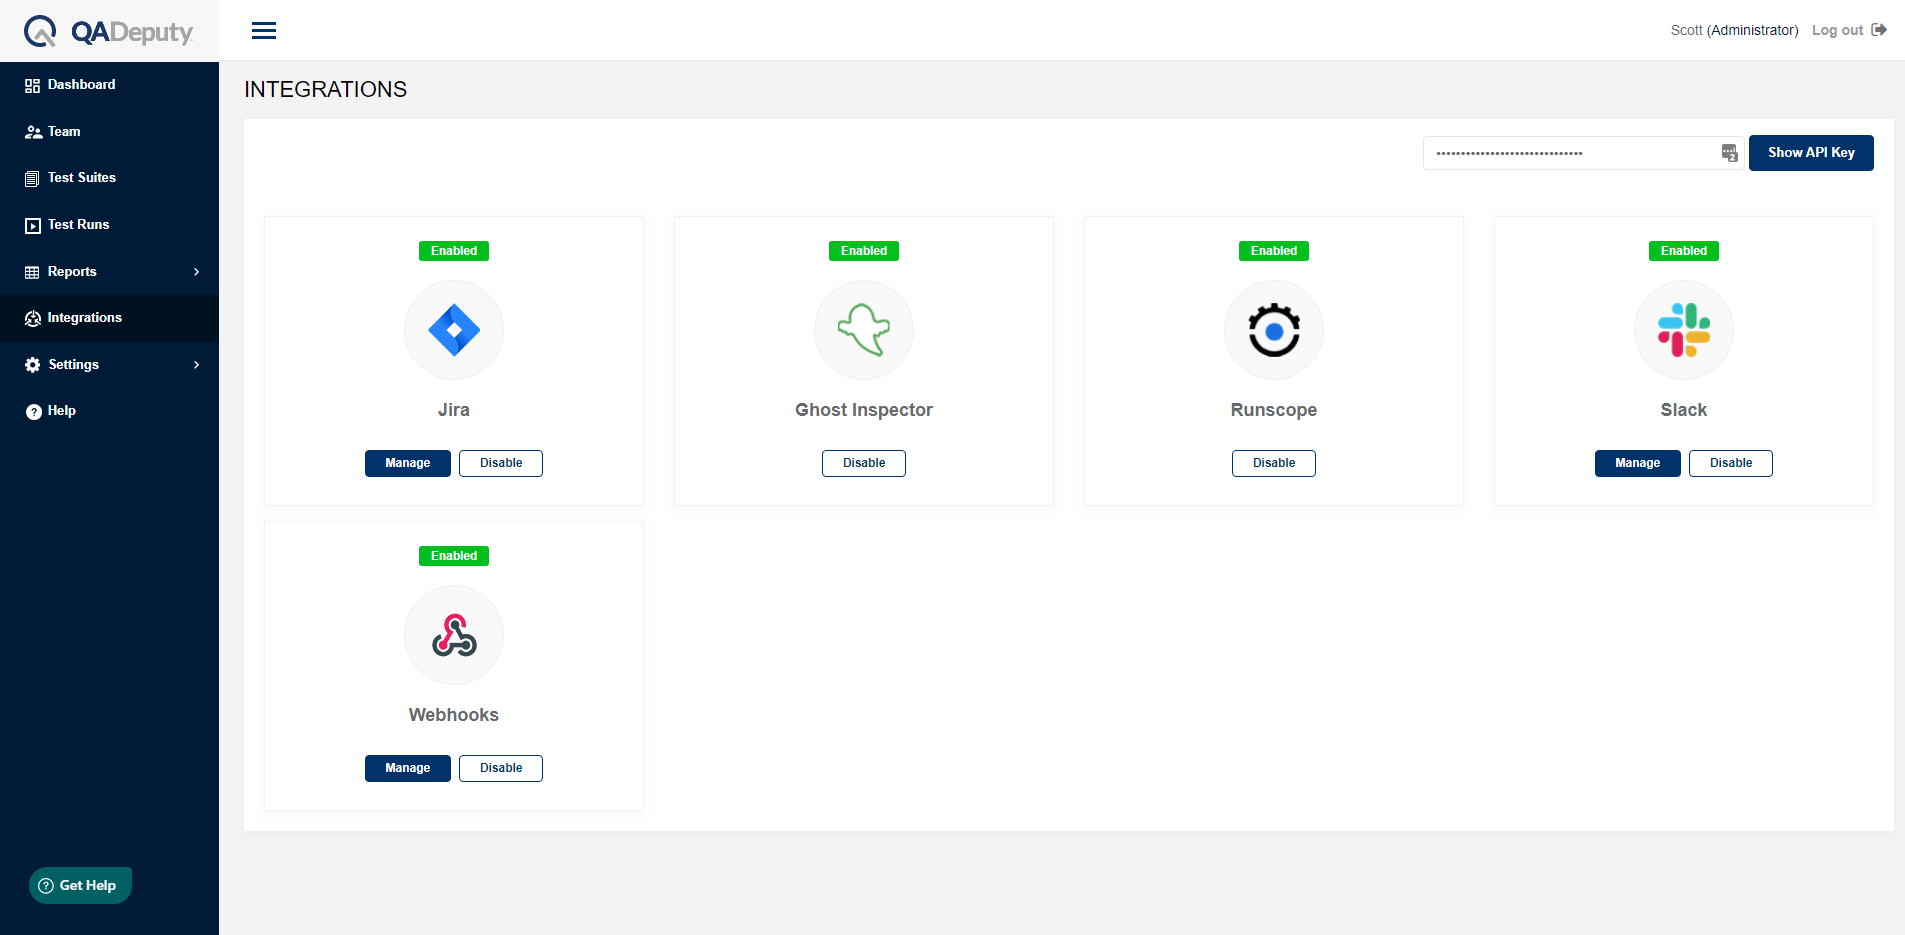Disable the Webhooks integration
This screenshot has width=1905, height=935.
point(501,768)
